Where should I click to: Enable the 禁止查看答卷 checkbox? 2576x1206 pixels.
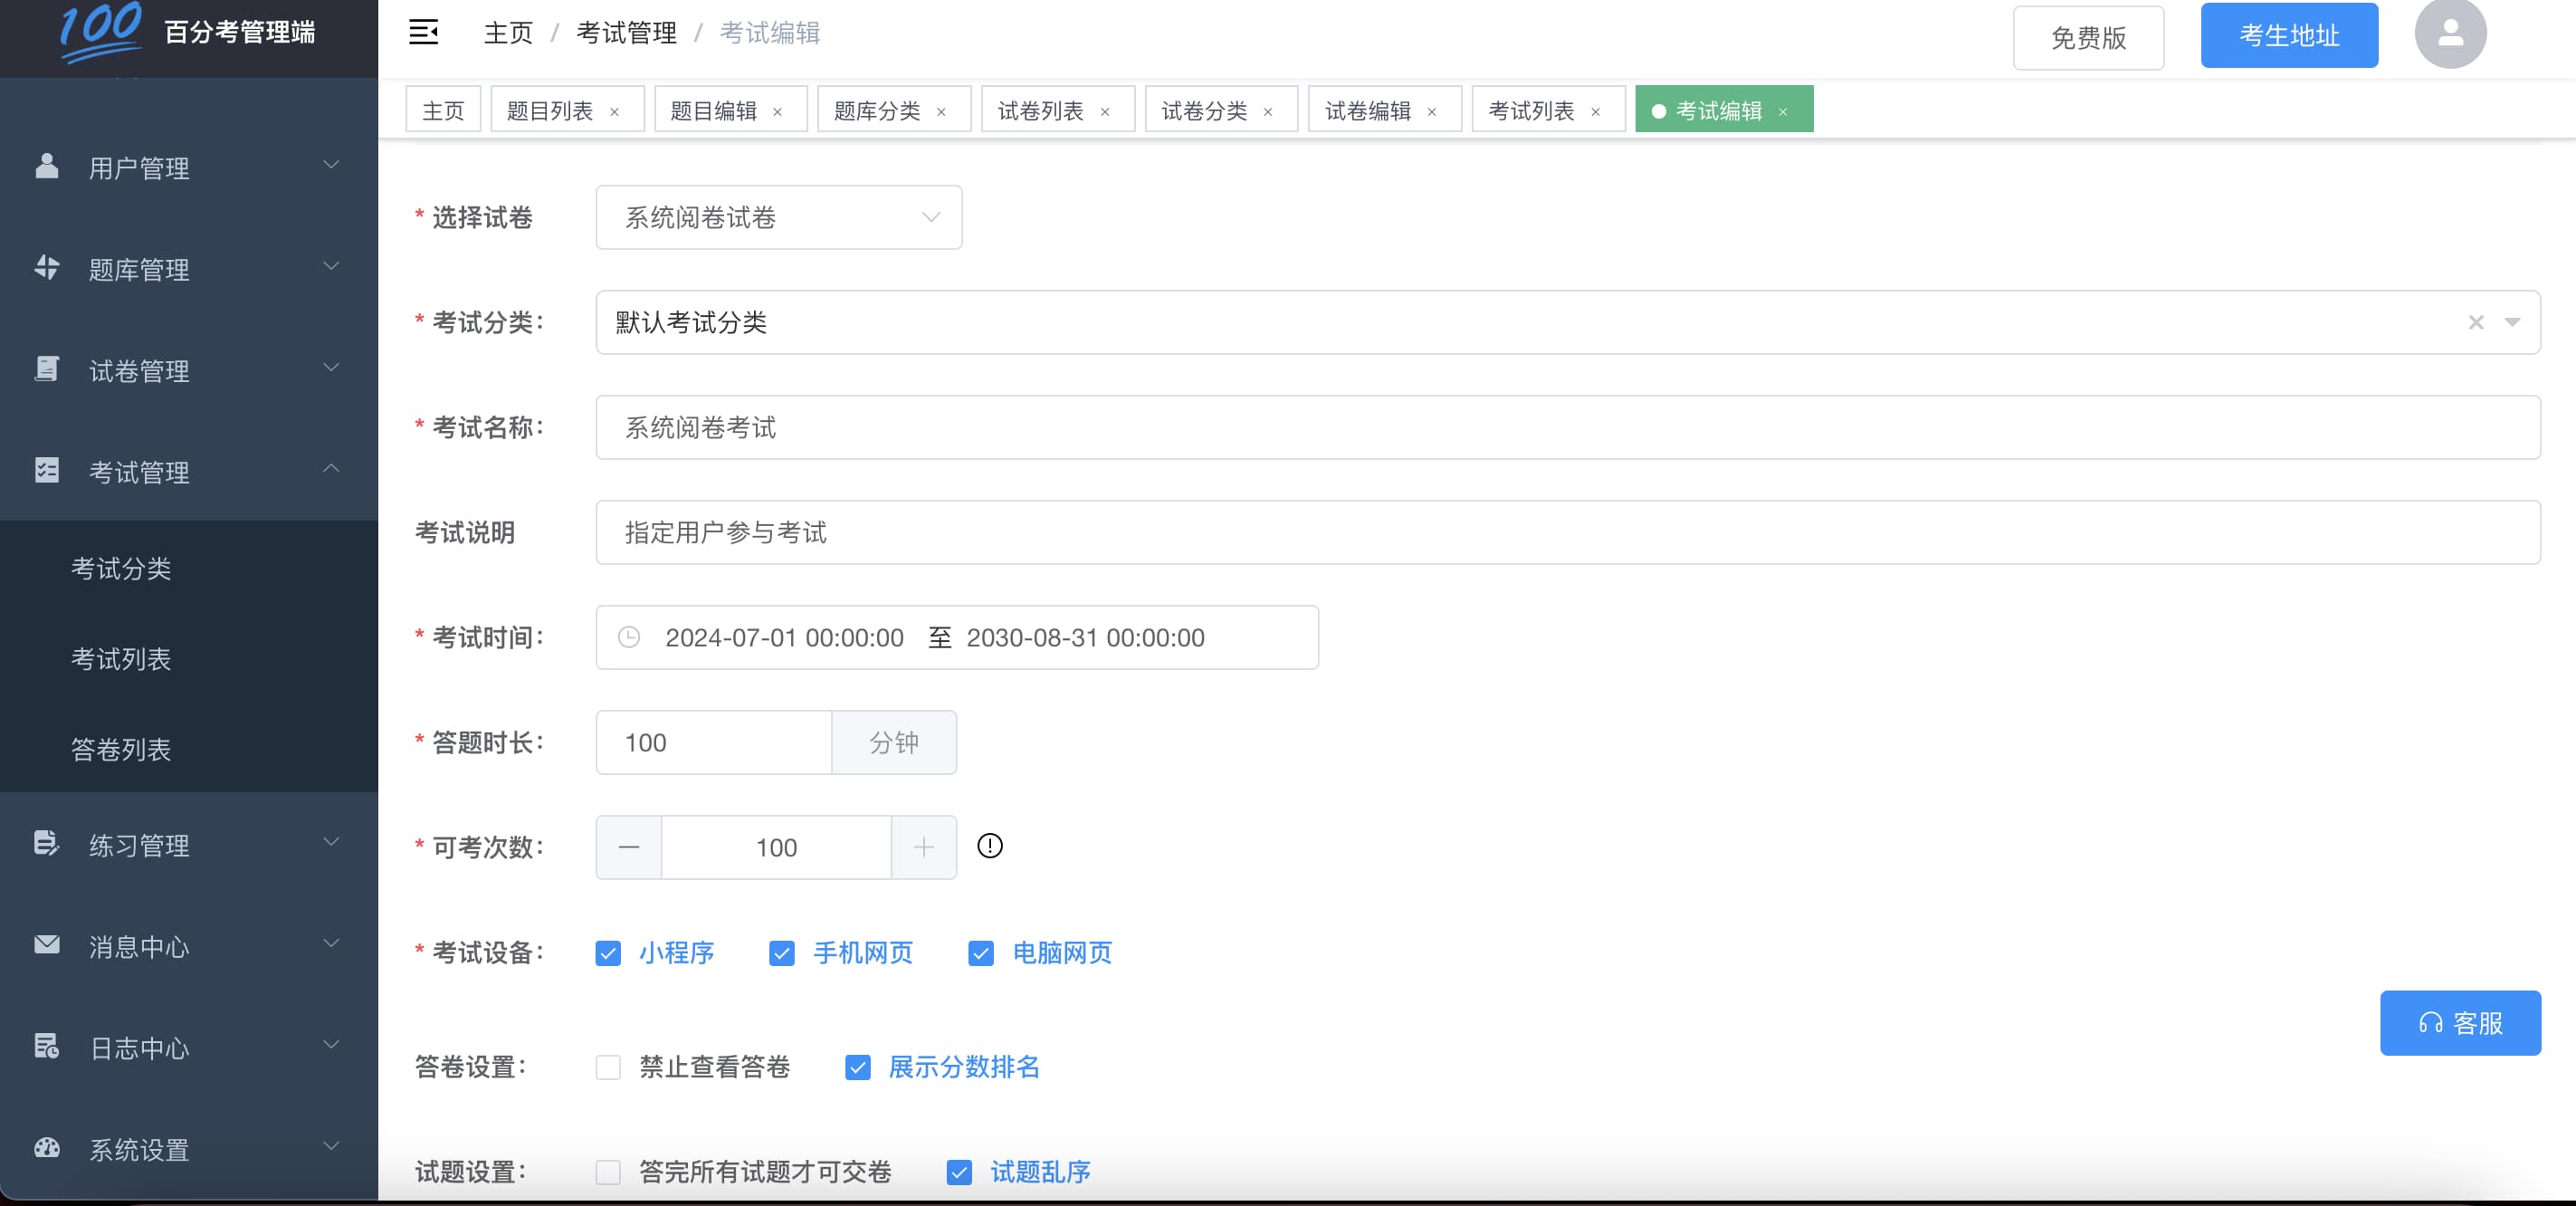coord(608,1068)
